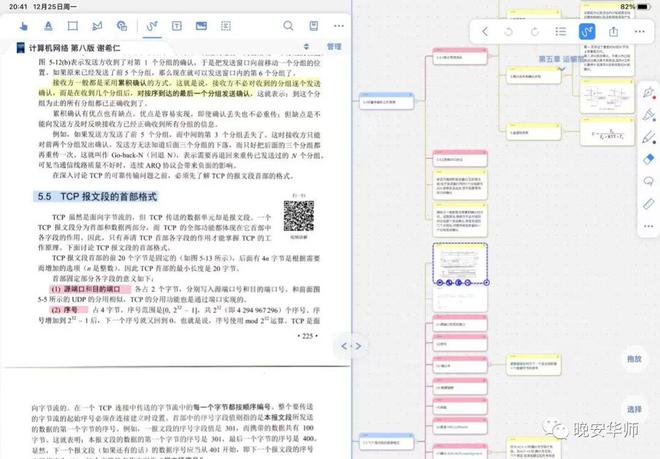Image resolution: width=660 pixels, height=459 pixels.
Task: Tap the 拖放 drag-and-drop button
Action: tap(634, 359)
